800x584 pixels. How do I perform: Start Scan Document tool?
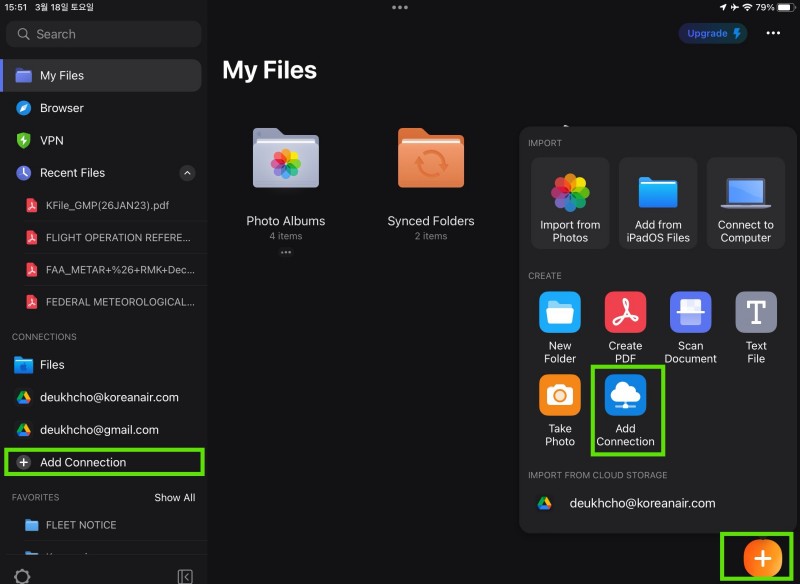tap(690, 313)
